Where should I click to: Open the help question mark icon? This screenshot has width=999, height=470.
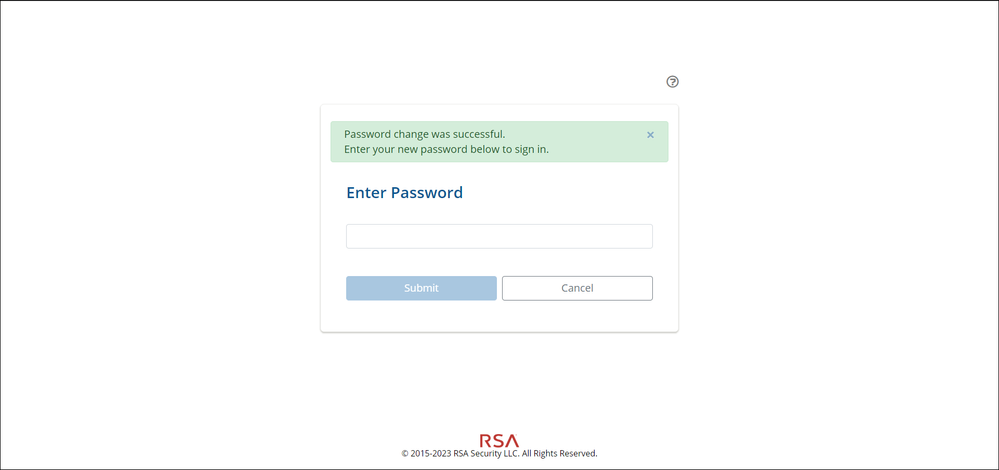[x=672, y=82]
